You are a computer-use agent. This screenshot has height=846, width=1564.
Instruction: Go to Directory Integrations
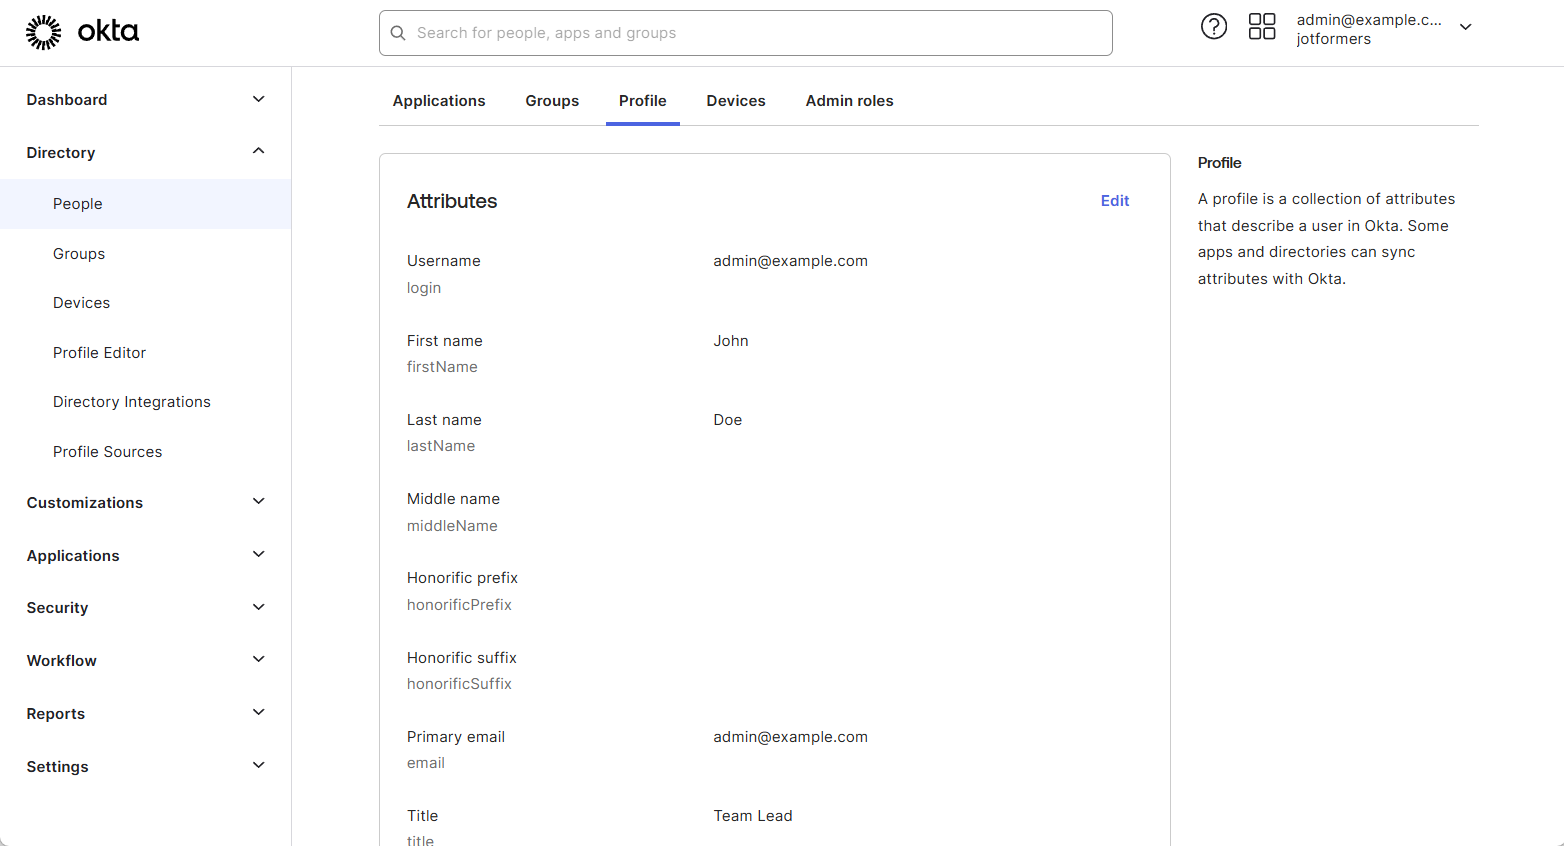pos(132,402)
